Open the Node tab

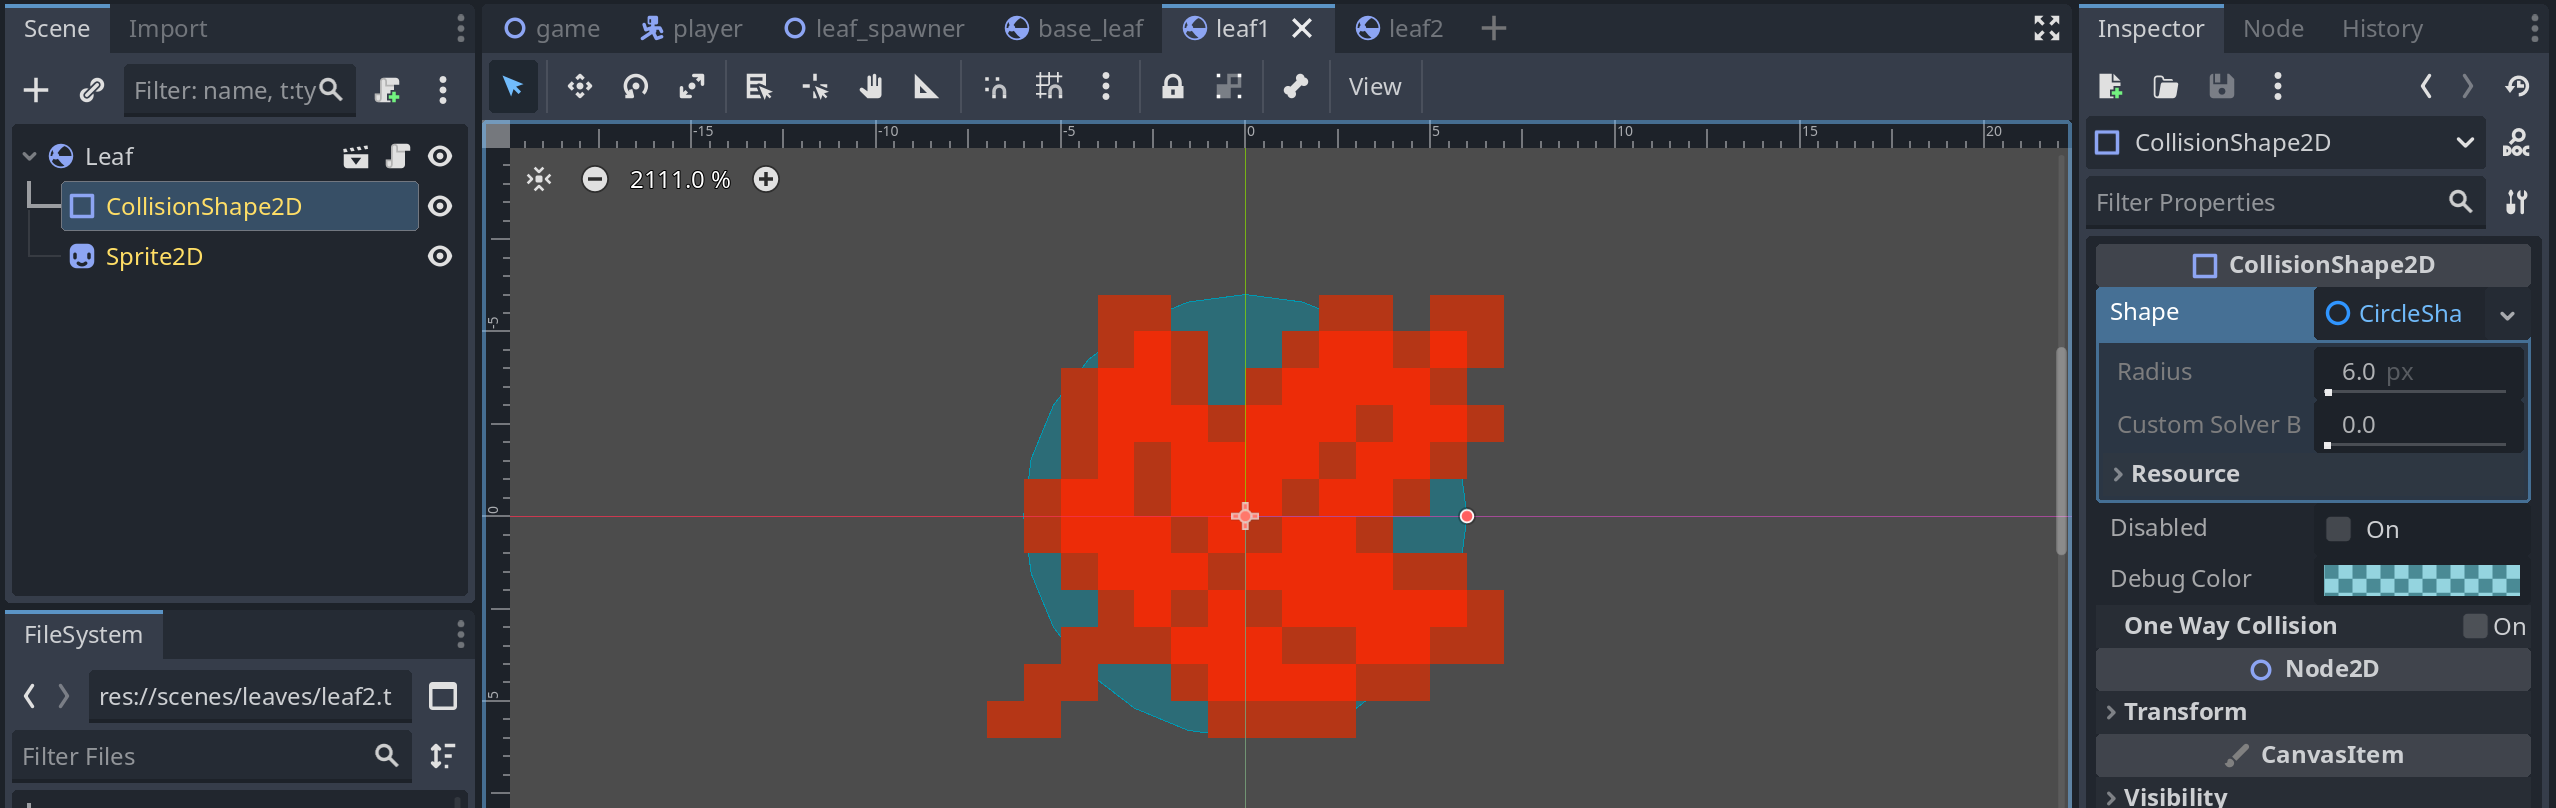2272,29
